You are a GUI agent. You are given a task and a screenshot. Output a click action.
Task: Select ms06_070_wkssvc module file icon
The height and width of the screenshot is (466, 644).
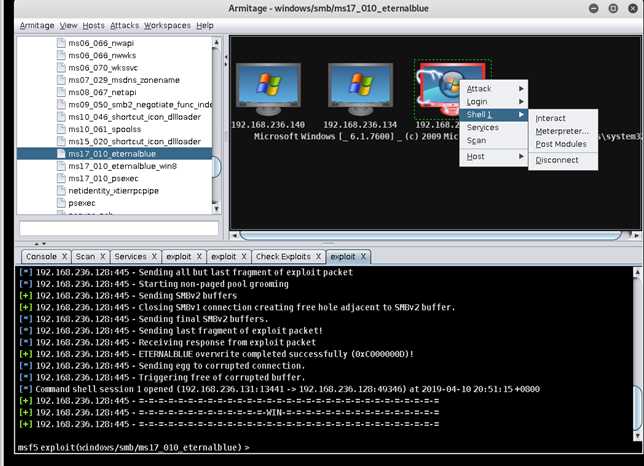coord(61,67)
